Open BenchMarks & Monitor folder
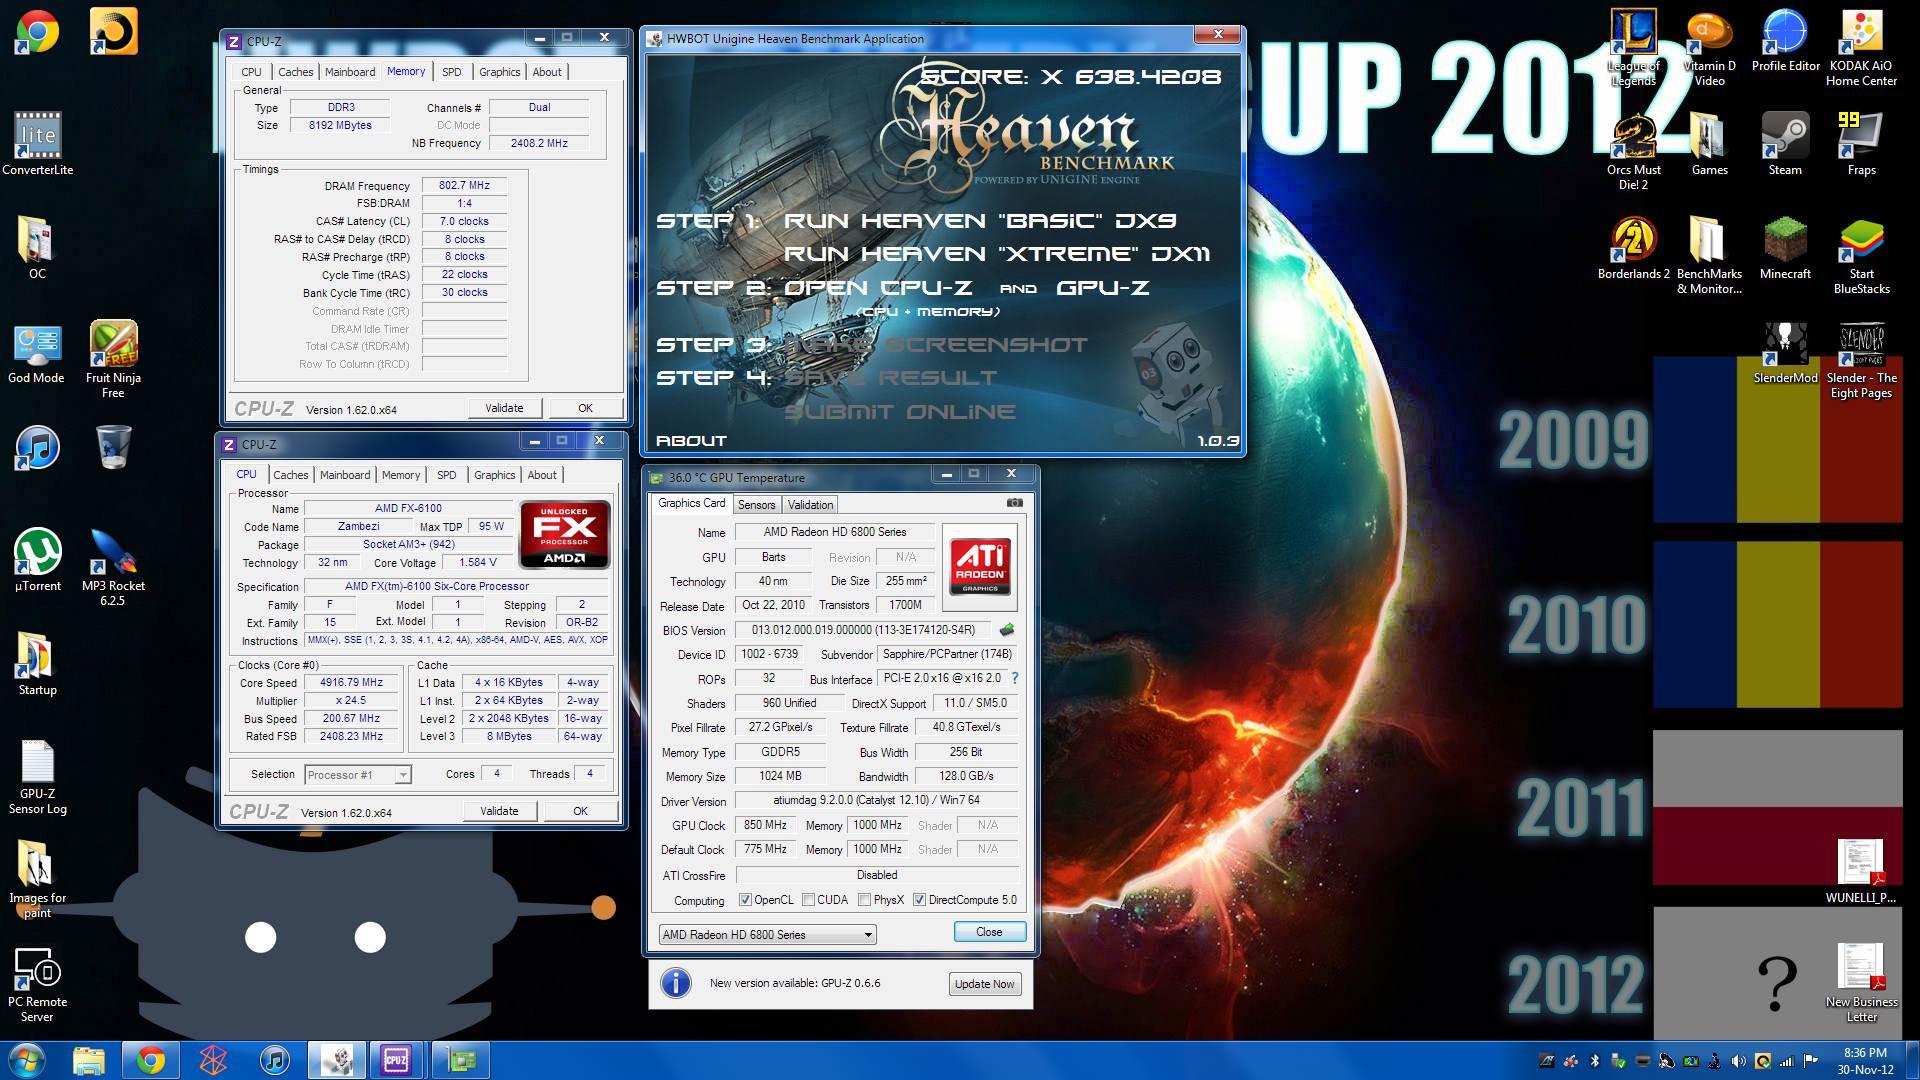 click(x=1709, y=256)
